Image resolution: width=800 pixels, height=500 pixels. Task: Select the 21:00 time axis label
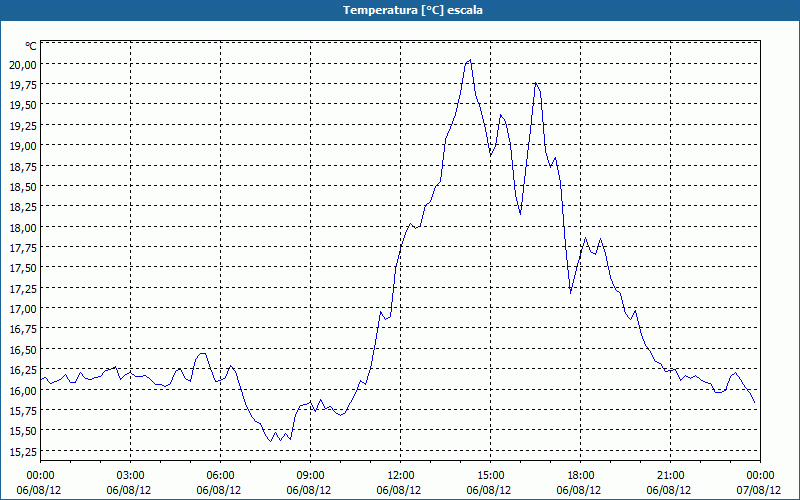(670, 476)
